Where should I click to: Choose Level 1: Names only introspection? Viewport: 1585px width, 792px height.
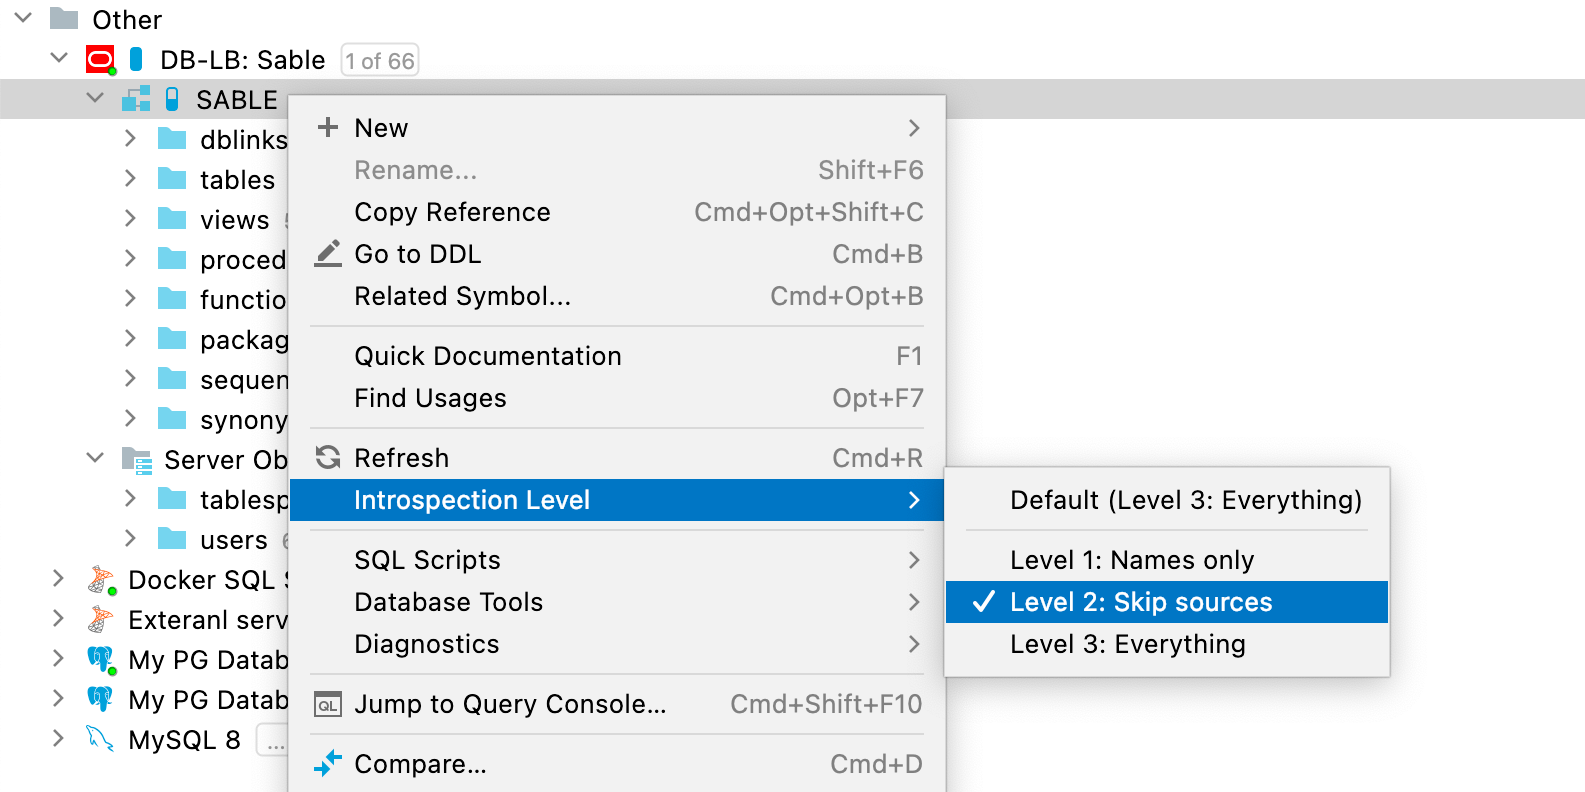(x=1131, y=560)
